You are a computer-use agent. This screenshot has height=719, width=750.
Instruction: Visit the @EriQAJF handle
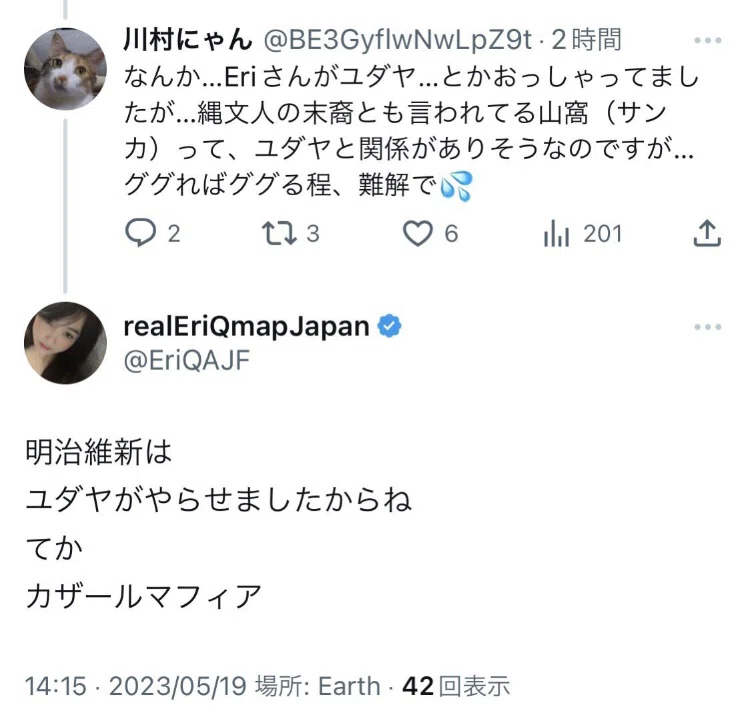pyautogui.click(x=187, y=360)
